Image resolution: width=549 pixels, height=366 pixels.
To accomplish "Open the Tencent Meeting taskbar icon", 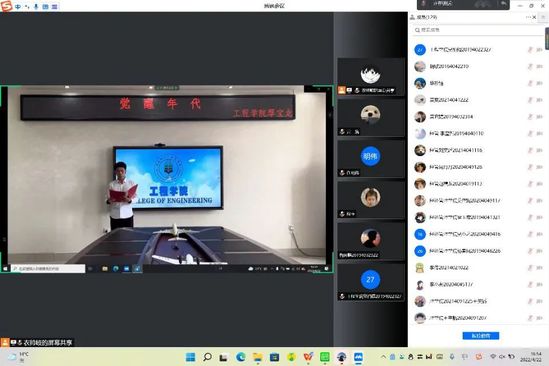I will point(359,357).
